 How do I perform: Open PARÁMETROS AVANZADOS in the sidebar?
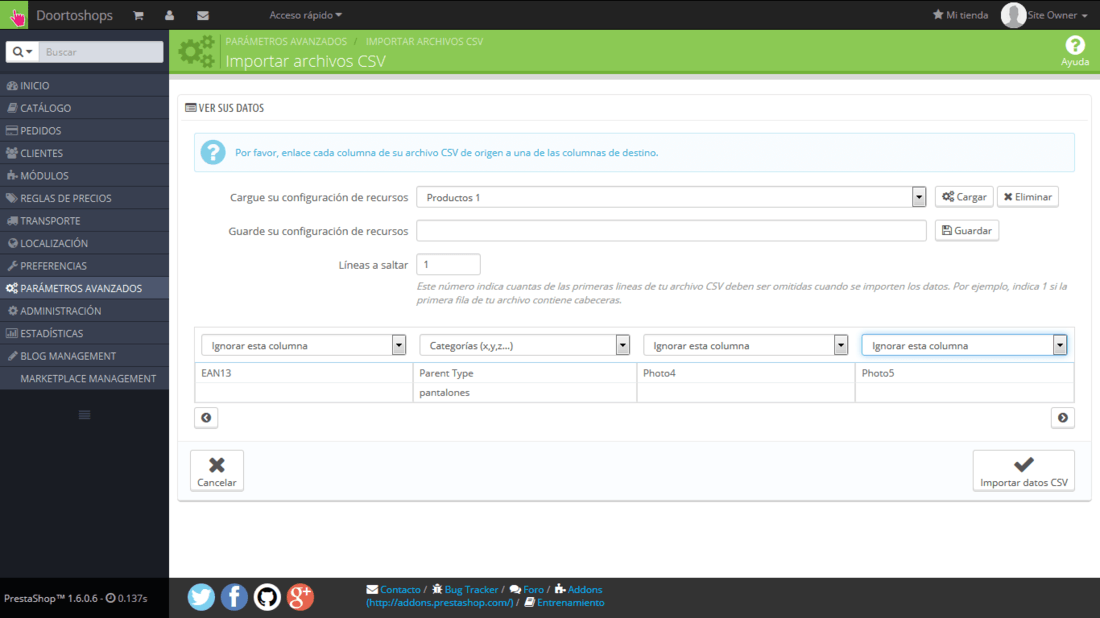pyautogui.click(x=84, y=288)
